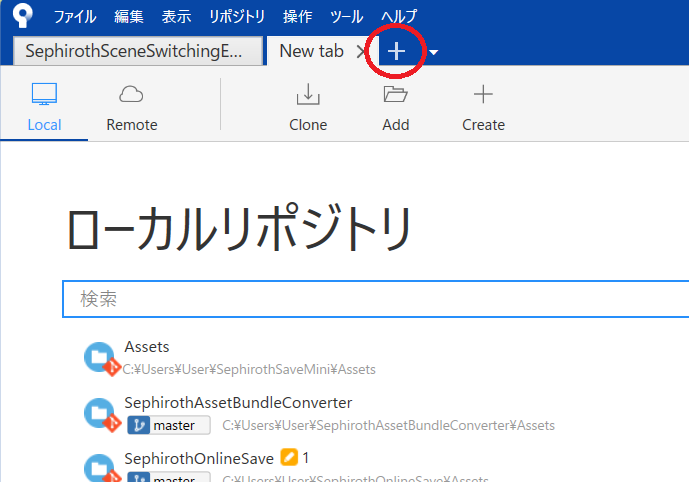
Task: Open the 操作 menu
Action: (x=297, y=17)
